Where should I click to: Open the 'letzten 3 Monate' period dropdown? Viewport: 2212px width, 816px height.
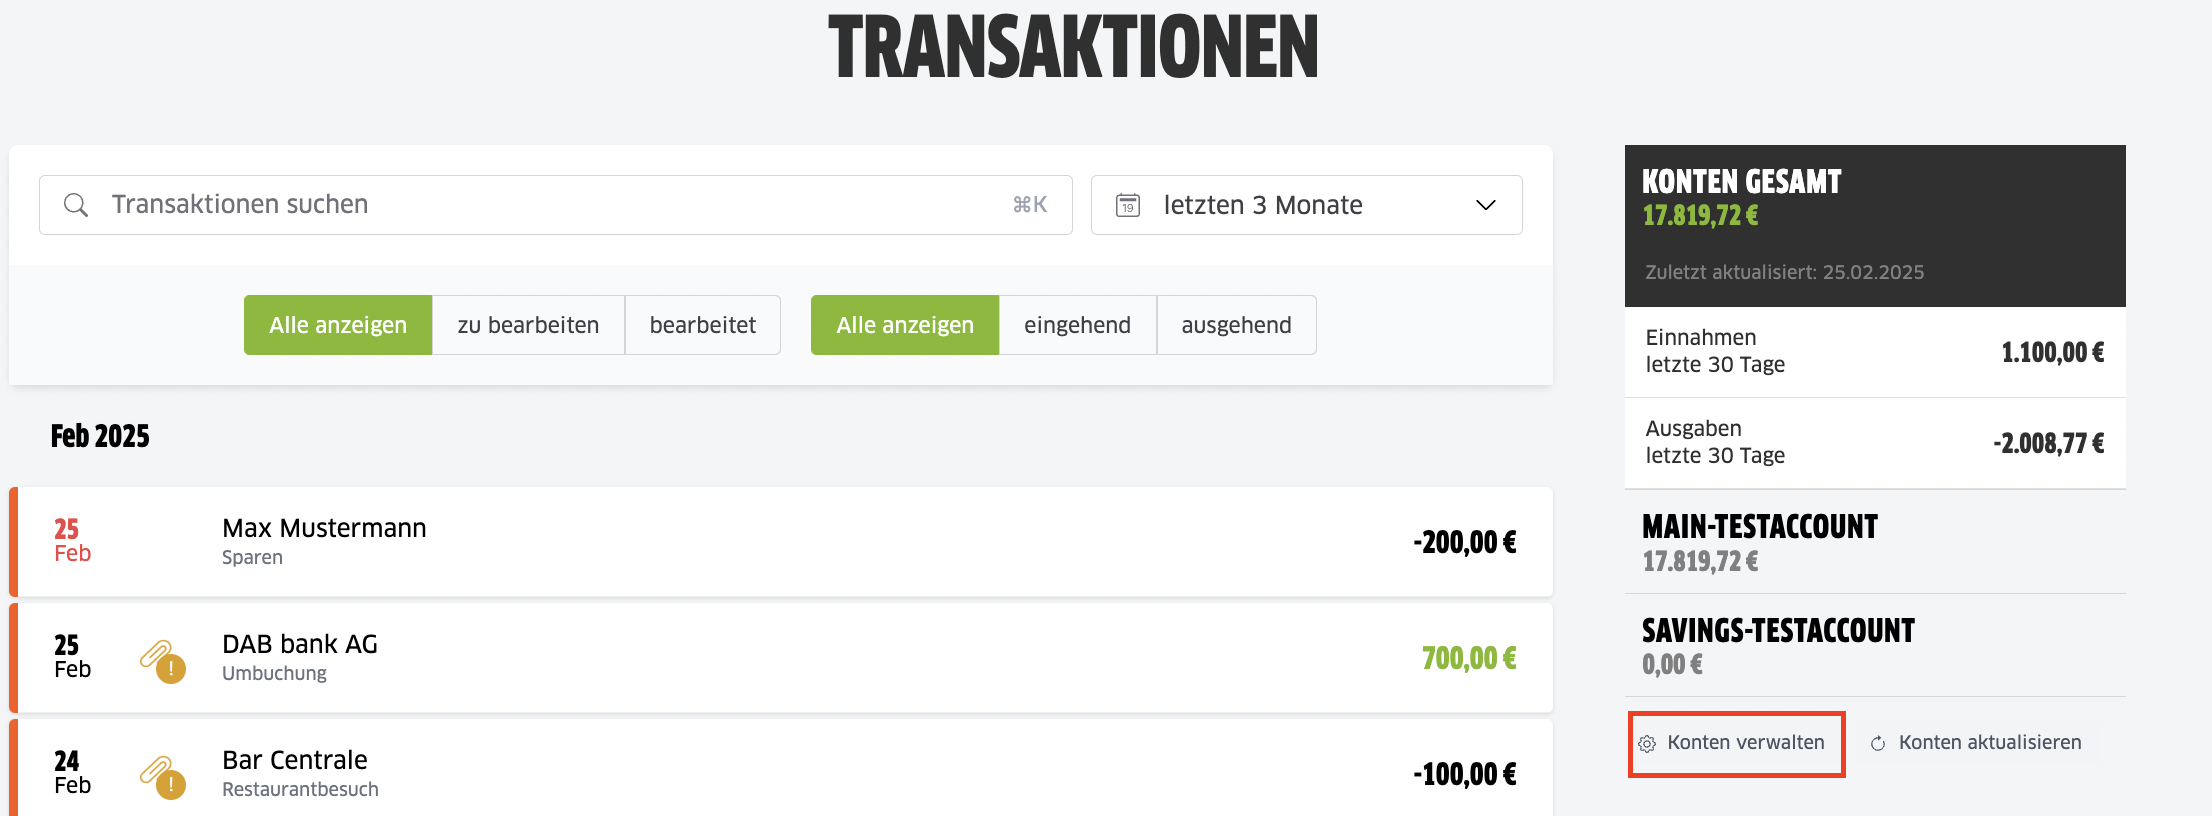[x=1306, y=205]
